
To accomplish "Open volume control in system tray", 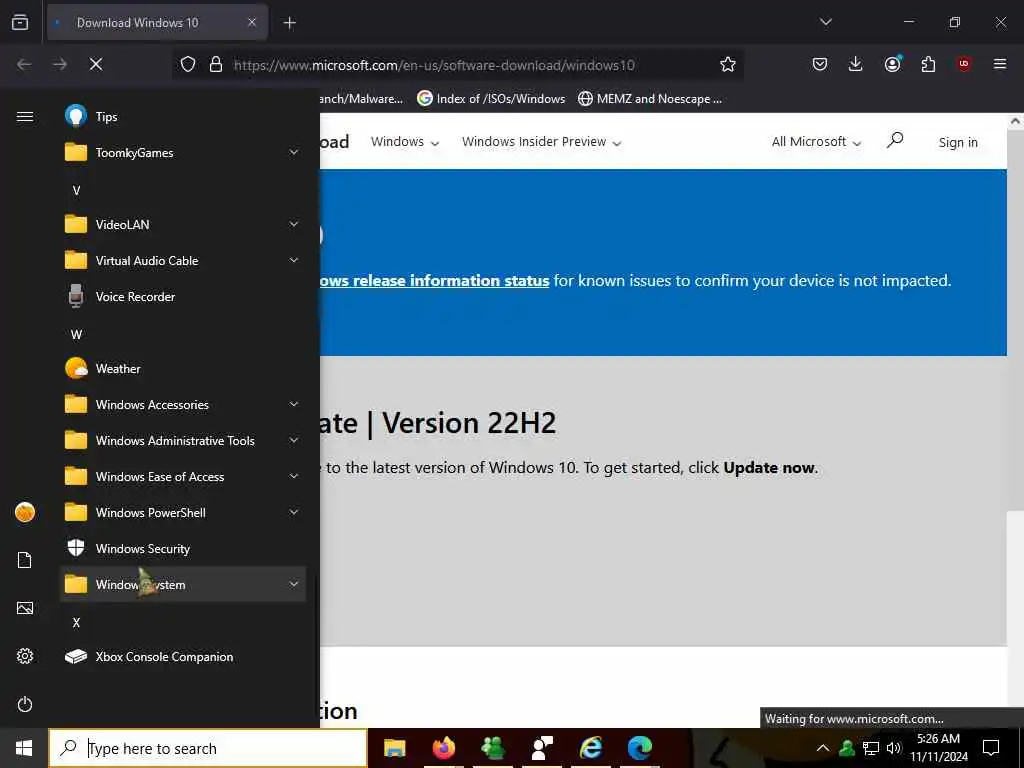I will 894,748.
